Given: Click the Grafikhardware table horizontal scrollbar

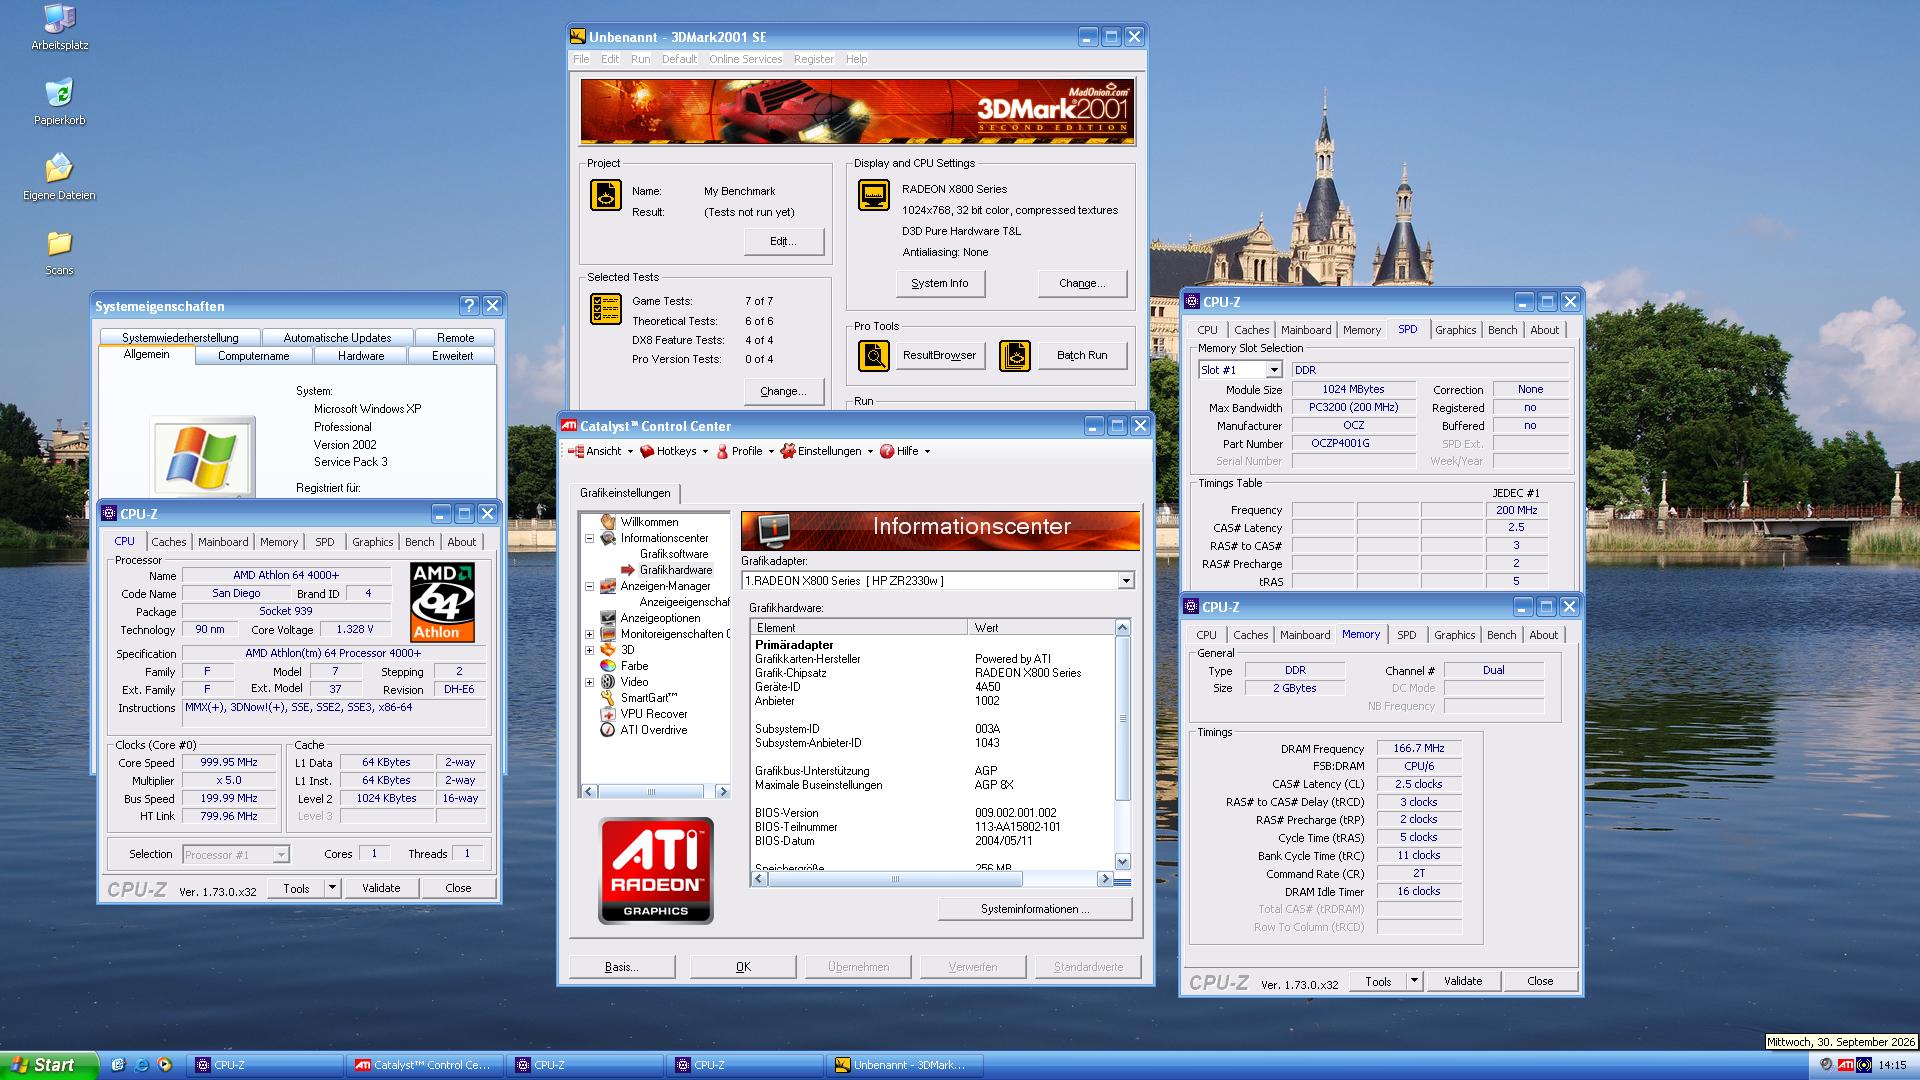Looking at the screenshot, I should 932,879.
